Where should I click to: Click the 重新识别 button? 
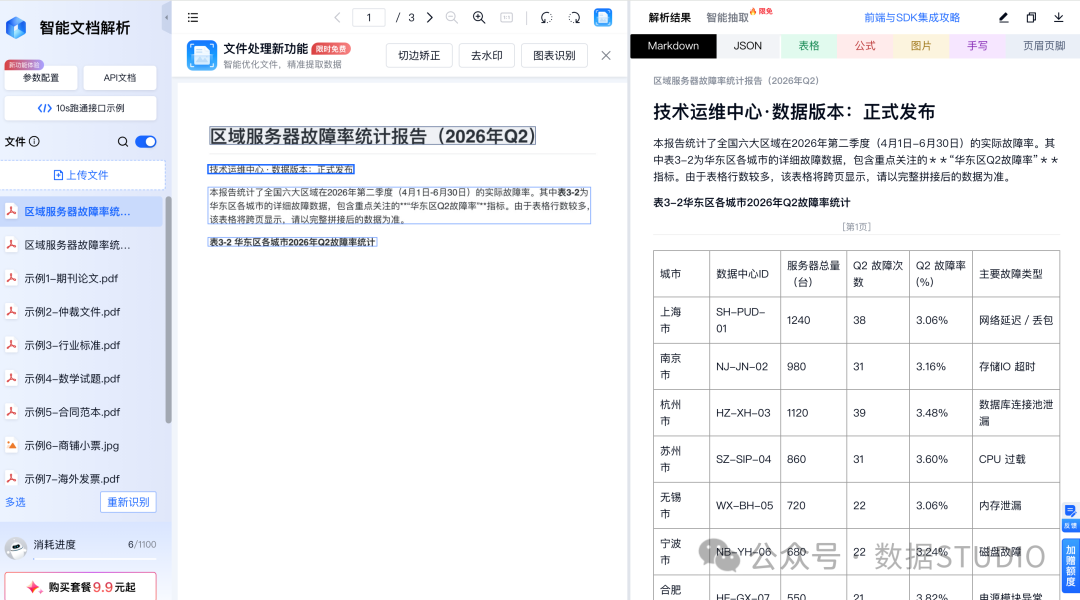(128, 502)
